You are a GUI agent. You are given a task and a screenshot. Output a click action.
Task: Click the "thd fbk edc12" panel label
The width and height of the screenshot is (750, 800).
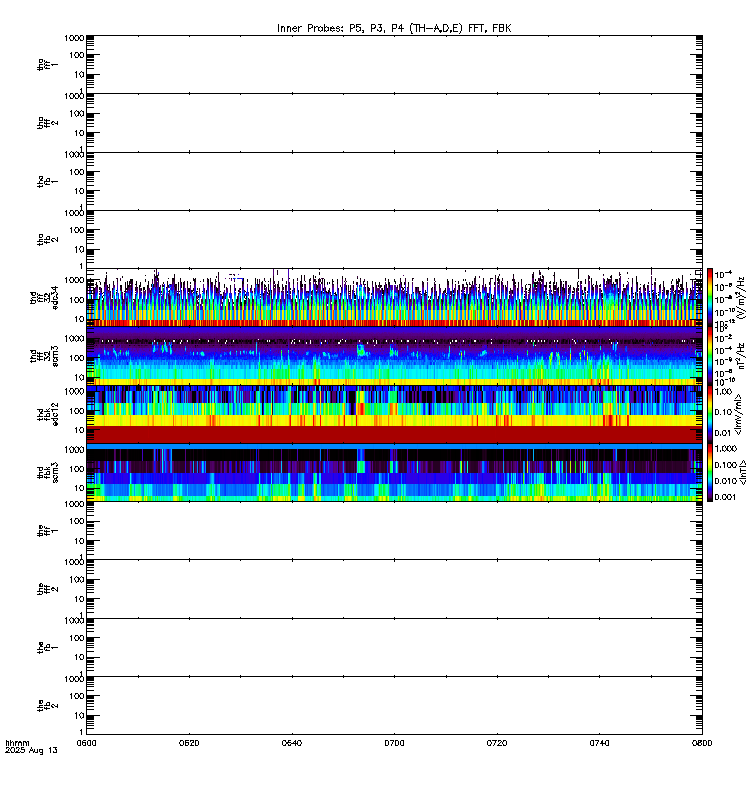click(x=48, y=414)
